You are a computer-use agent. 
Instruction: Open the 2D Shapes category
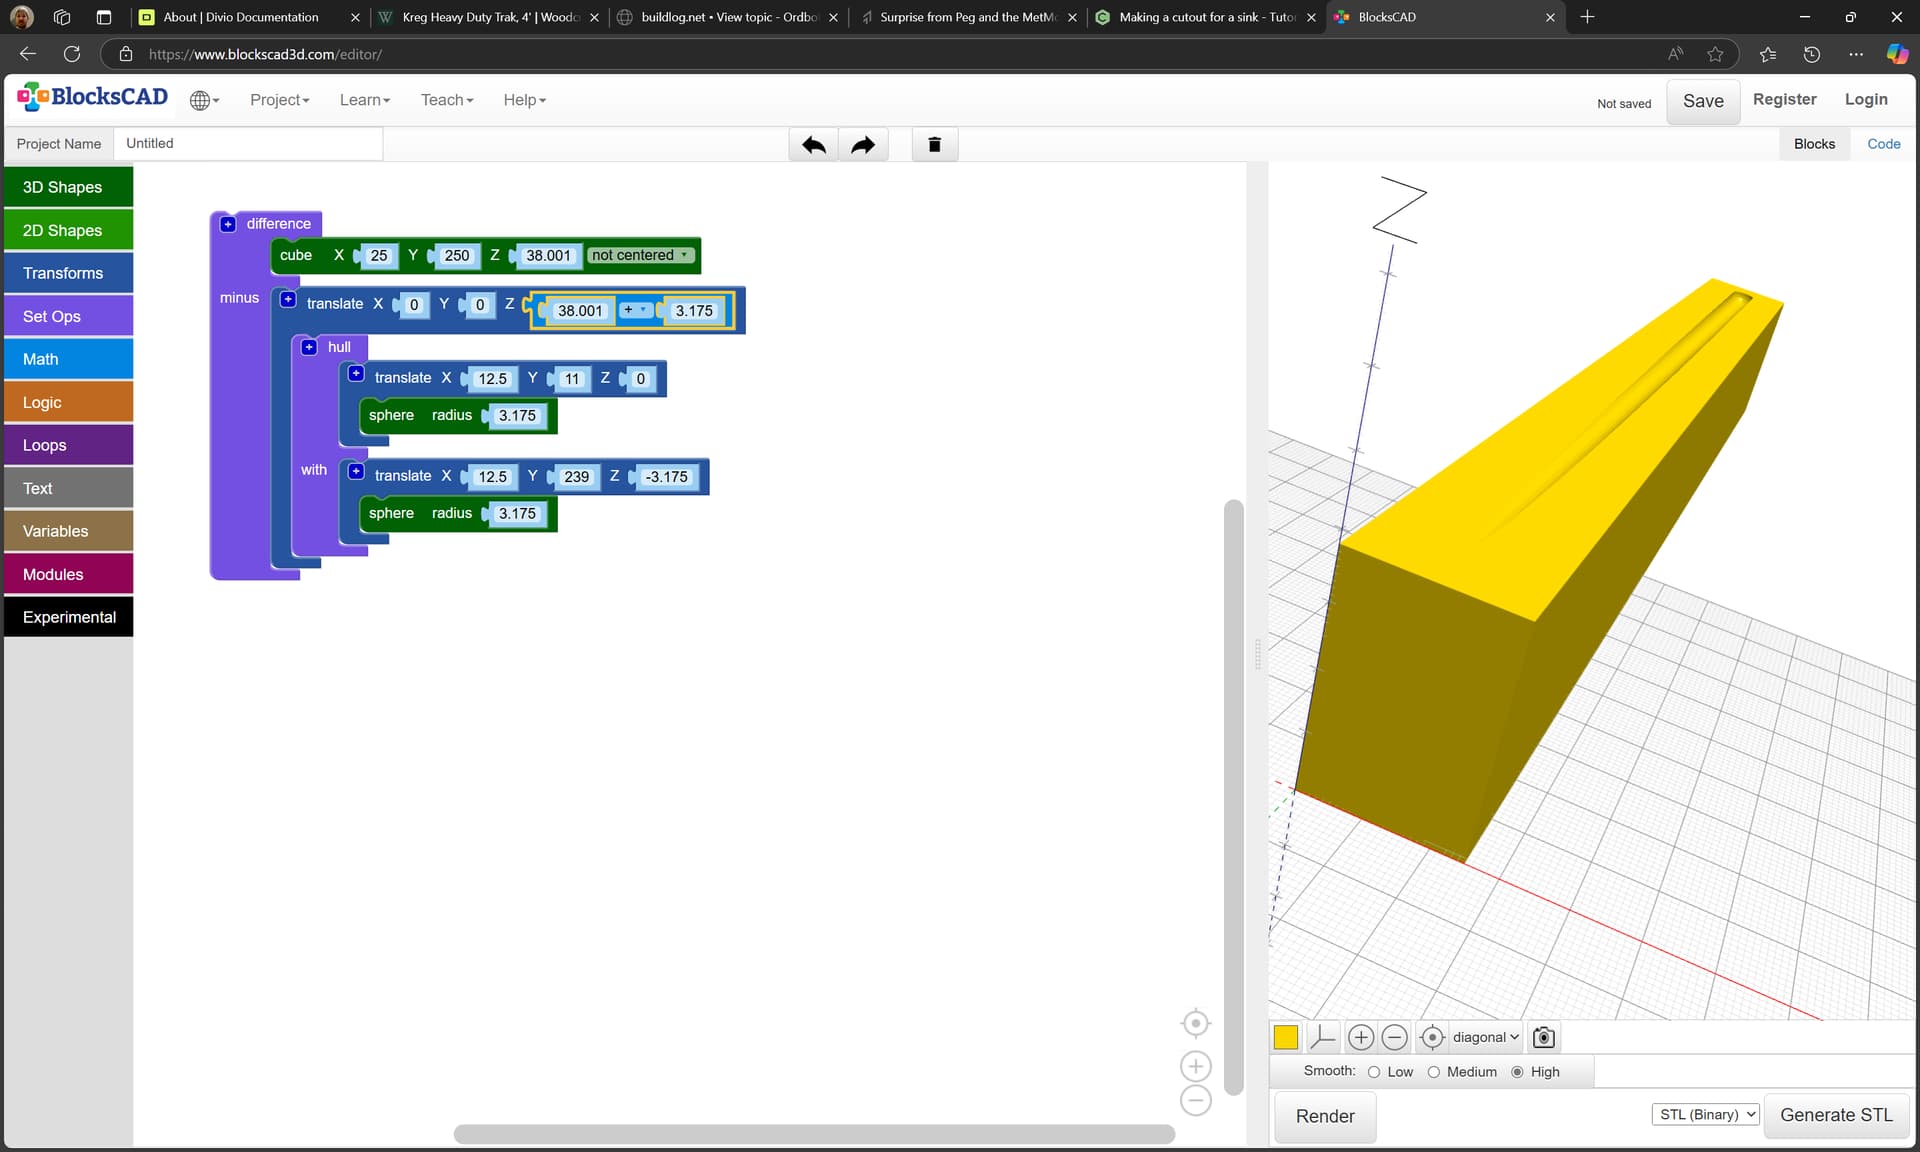tap(69, 230)
